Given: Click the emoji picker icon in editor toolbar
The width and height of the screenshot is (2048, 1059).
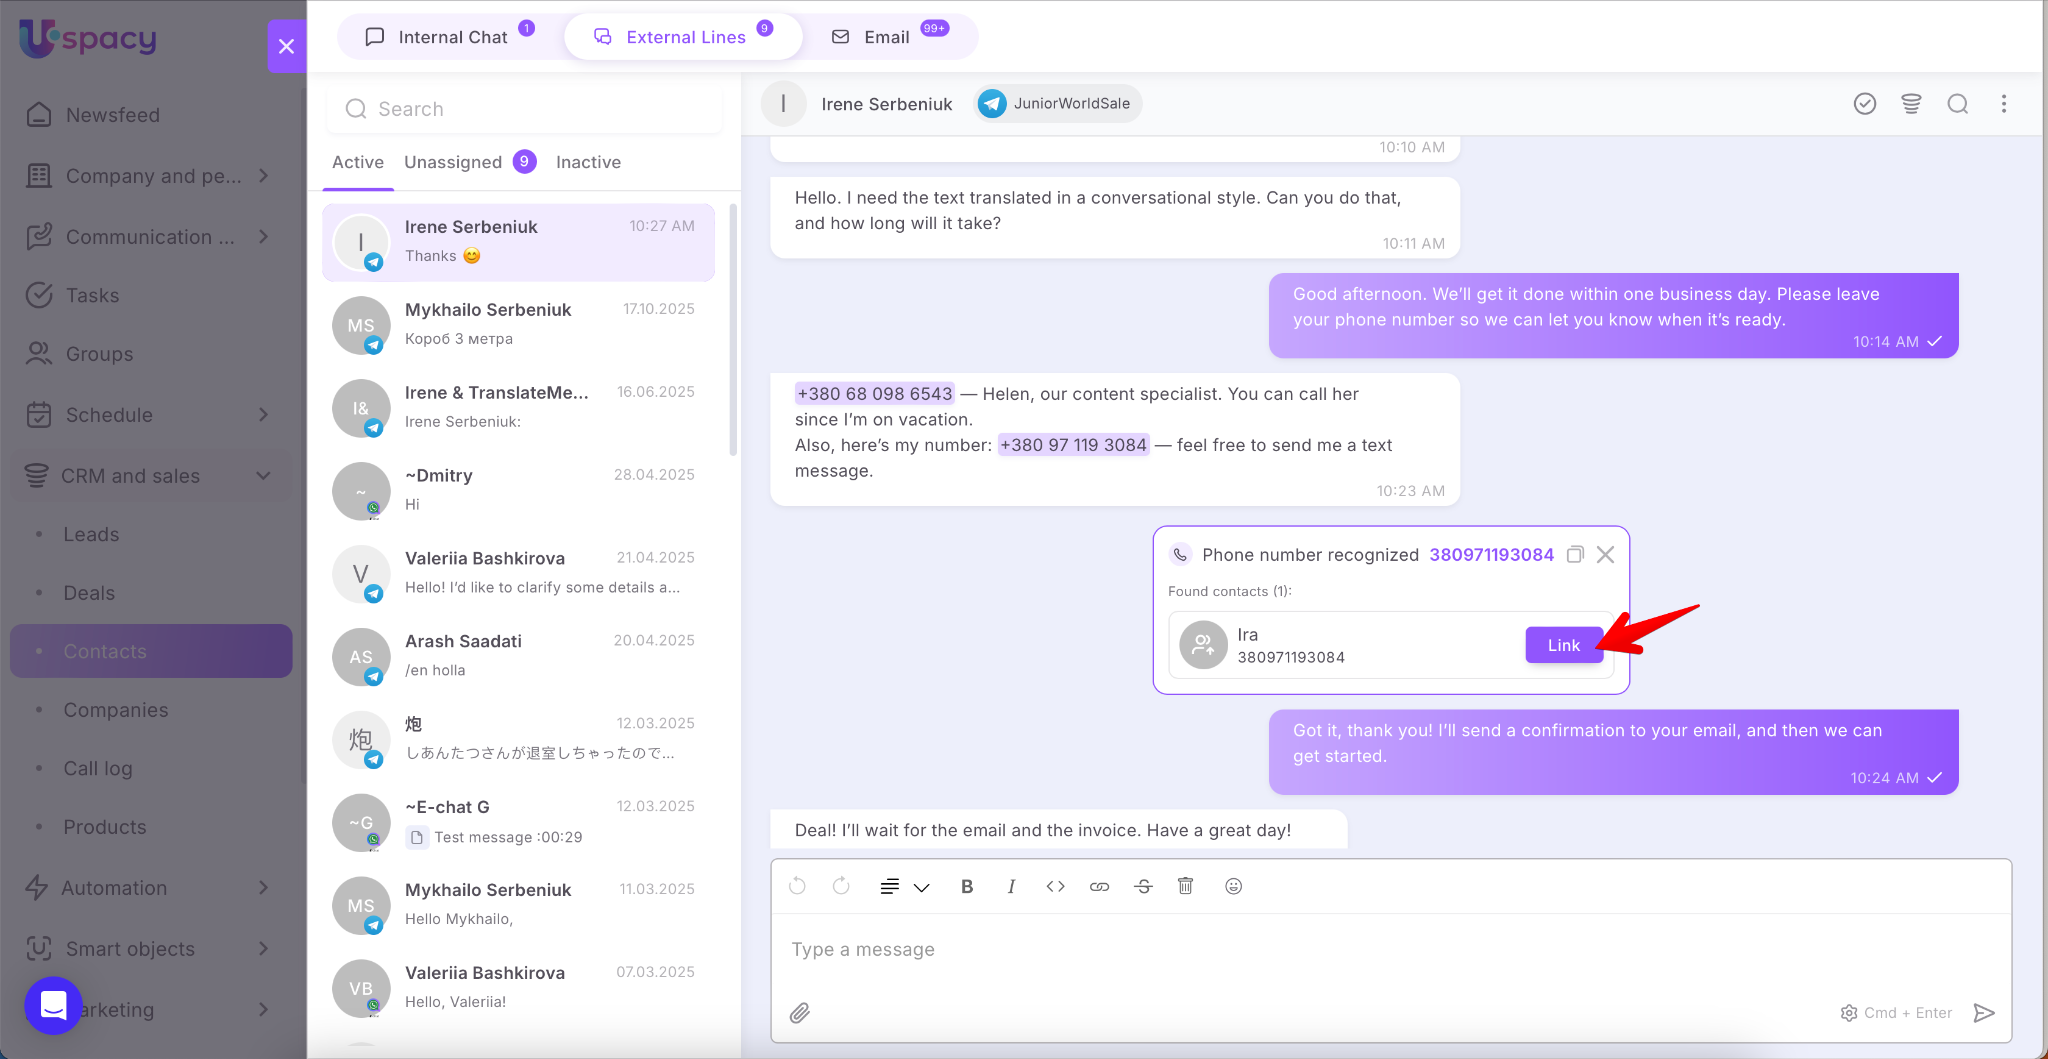Looking at the screenshot, I should (x=1233, y=886).
